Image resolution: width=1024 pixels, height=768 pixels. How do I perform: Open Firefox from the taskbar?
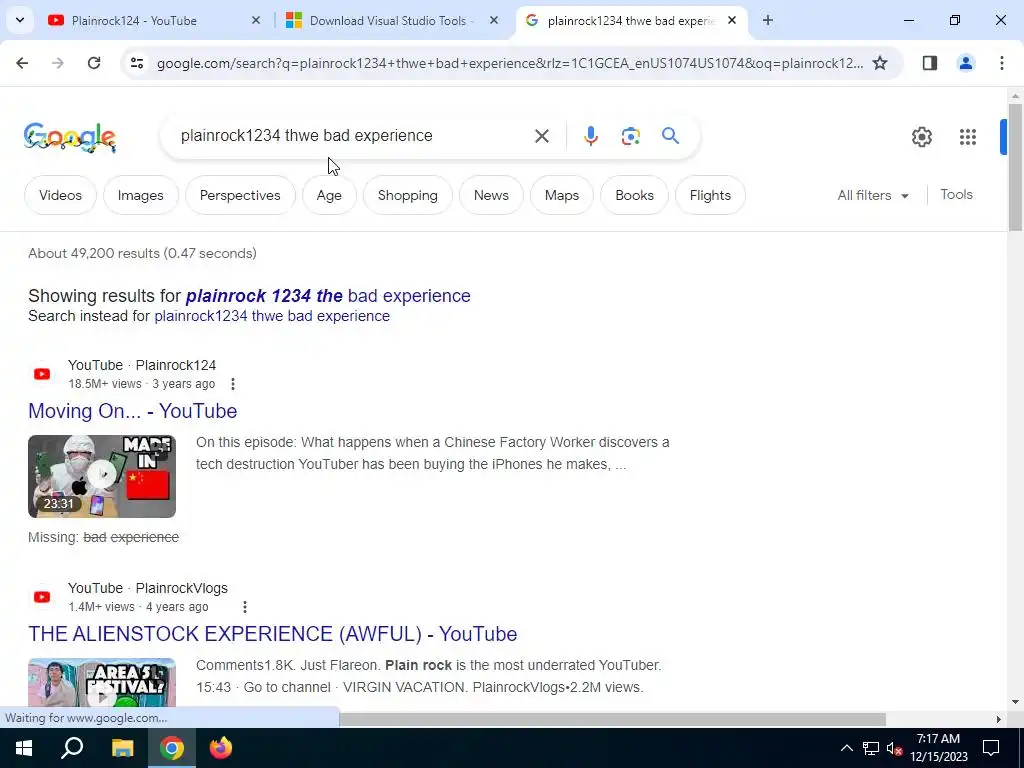221,748
